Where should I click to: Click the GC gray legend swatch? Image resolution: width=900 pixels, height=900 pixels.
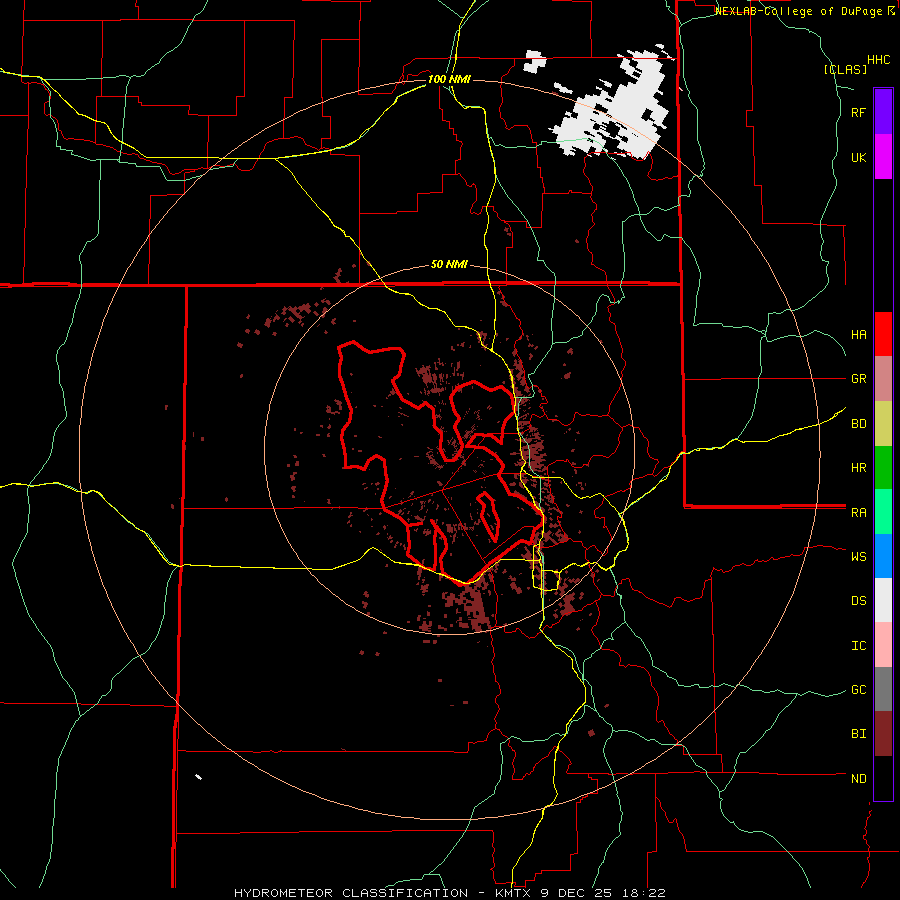pos(883,689)
